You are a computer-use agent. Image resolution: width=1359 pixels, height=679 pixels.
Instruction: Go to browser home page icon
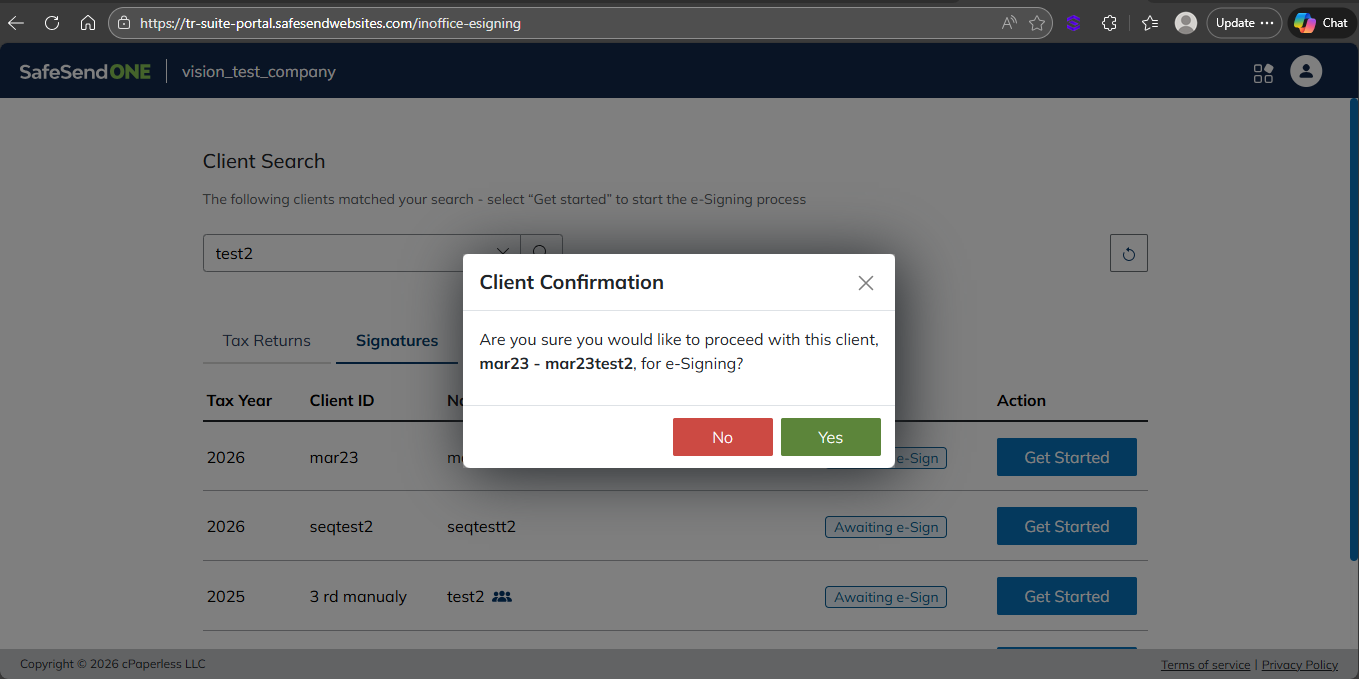(x=88, y=23)
